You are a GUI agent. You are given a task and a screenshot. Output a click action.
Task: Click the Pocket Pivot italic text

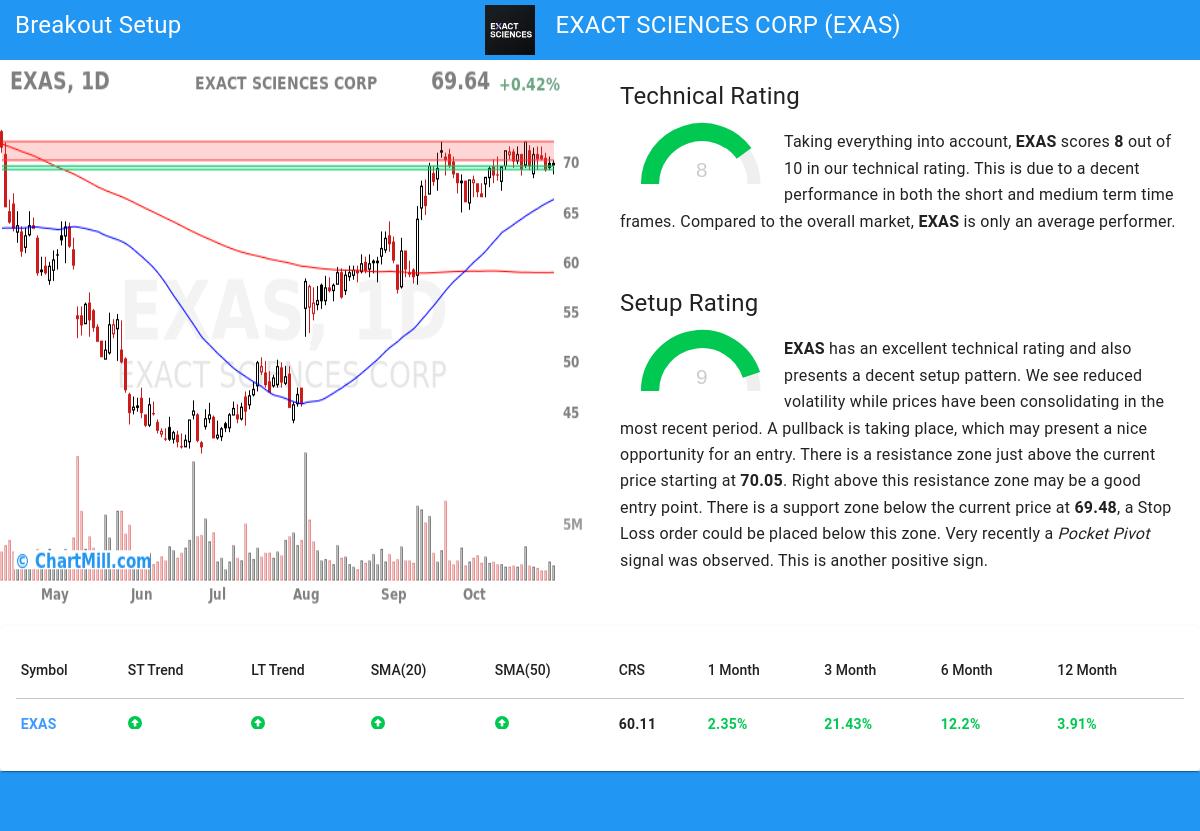point(1104,534)
